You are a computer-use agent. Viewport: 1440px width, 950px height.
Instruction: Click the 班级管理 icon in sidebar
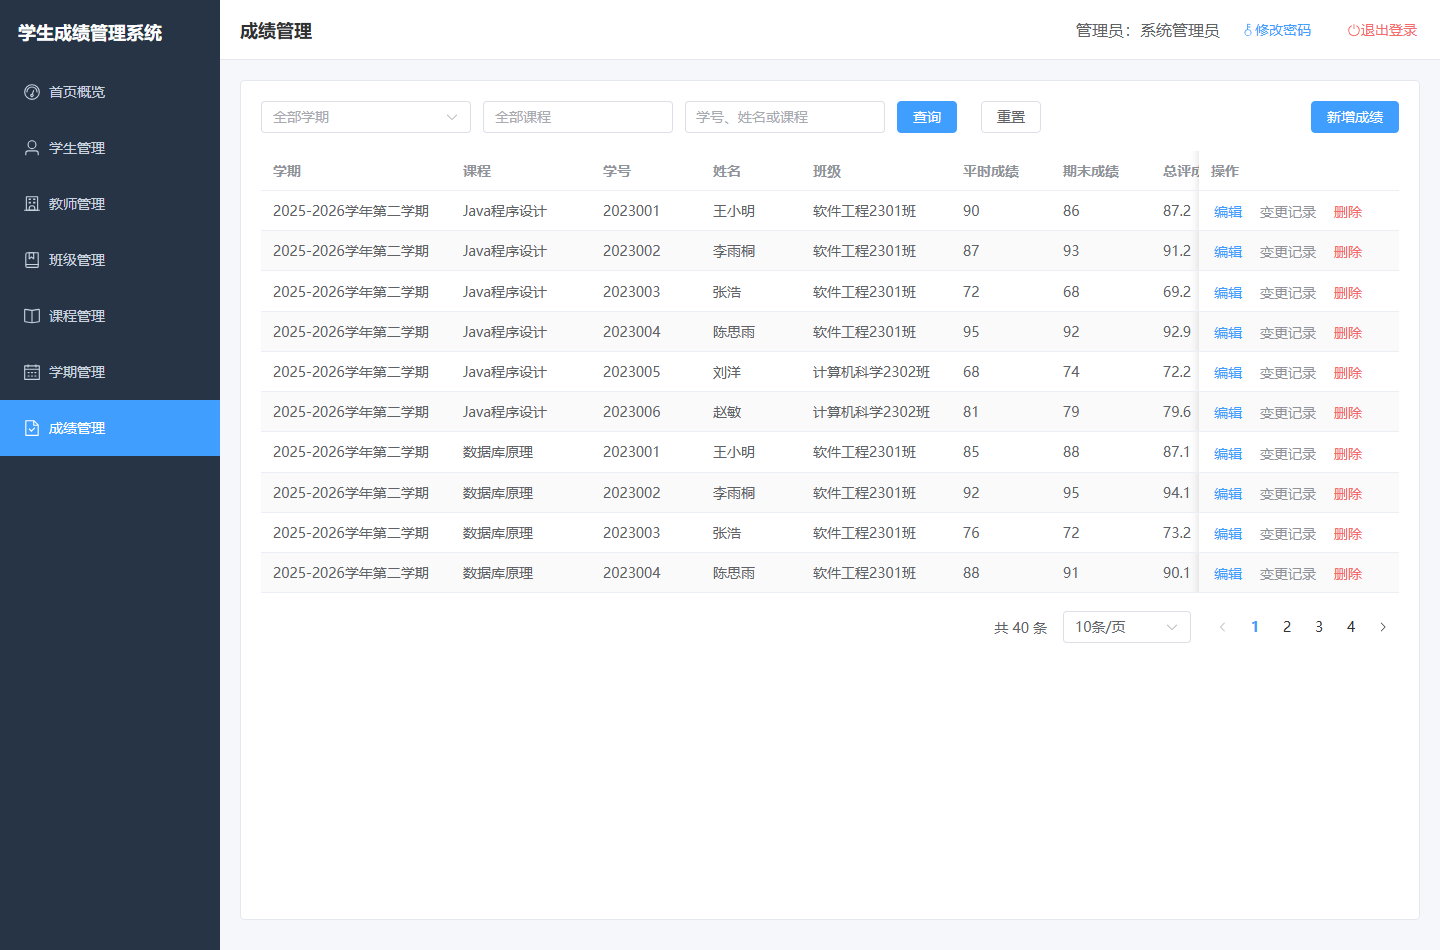[x=32, y=260]
